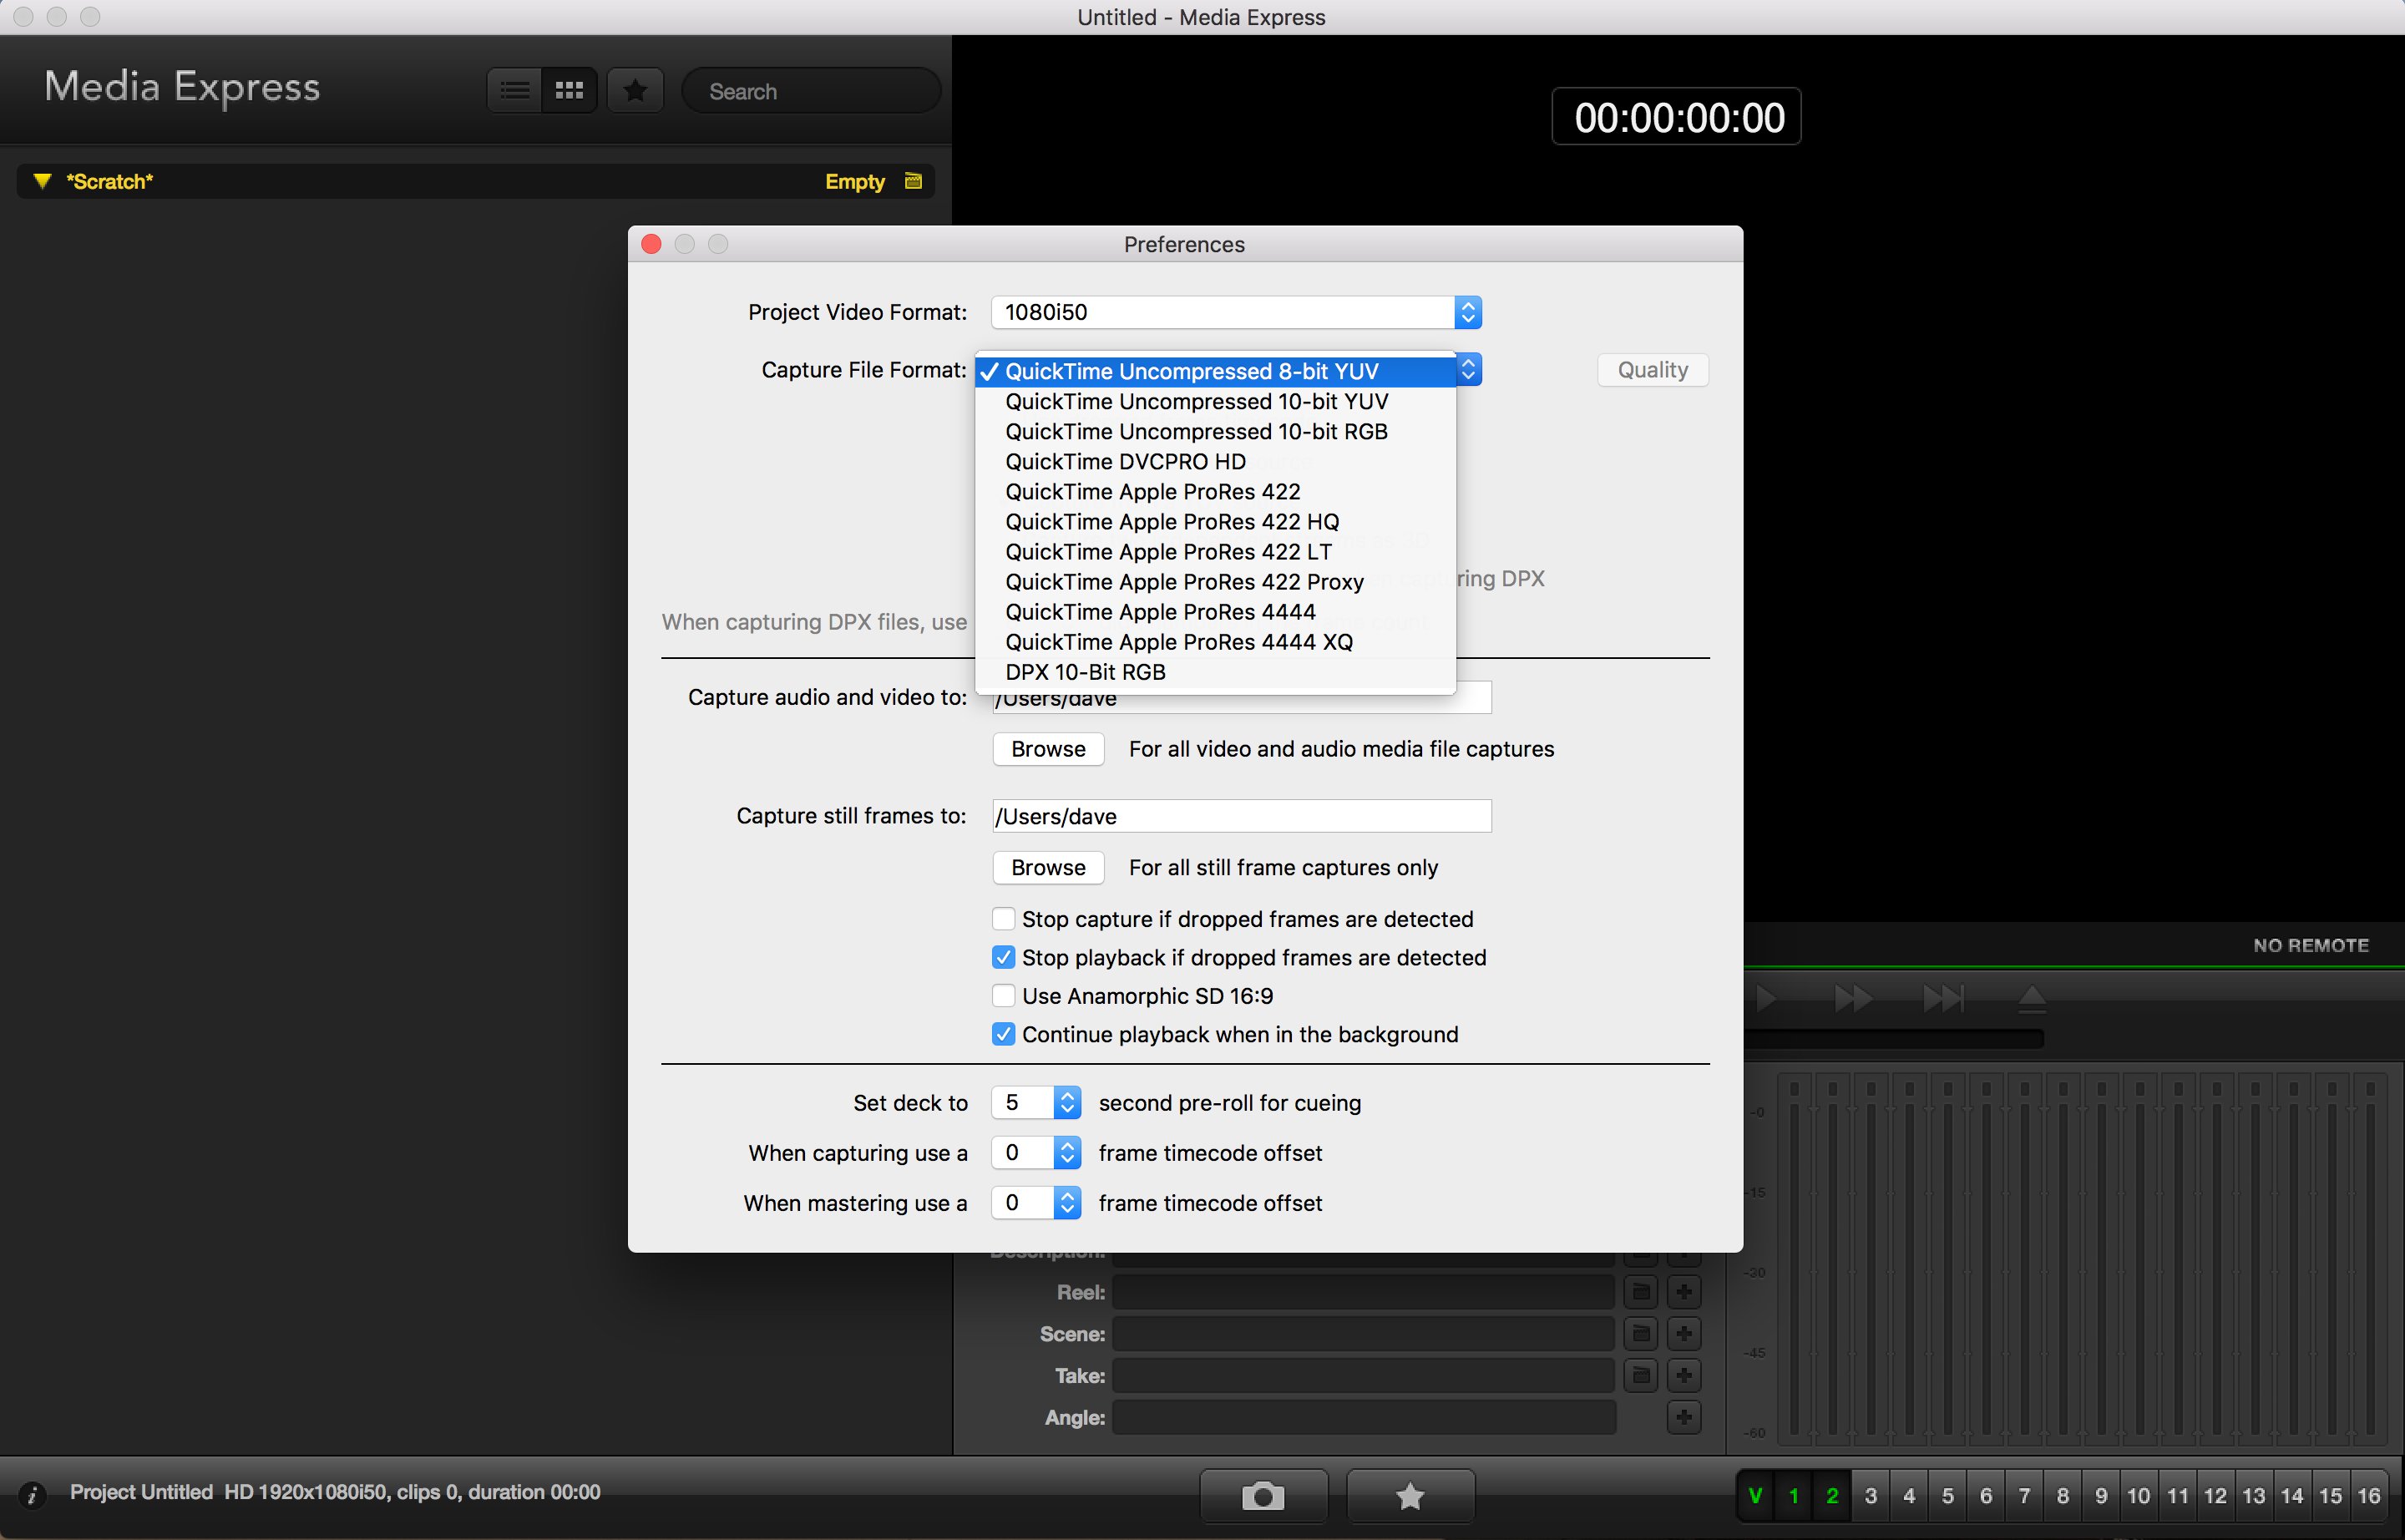The image size is (2405, 1540).
Task: Adjust the mastering timecode offset stepper
Action: coord(1067,1202)
